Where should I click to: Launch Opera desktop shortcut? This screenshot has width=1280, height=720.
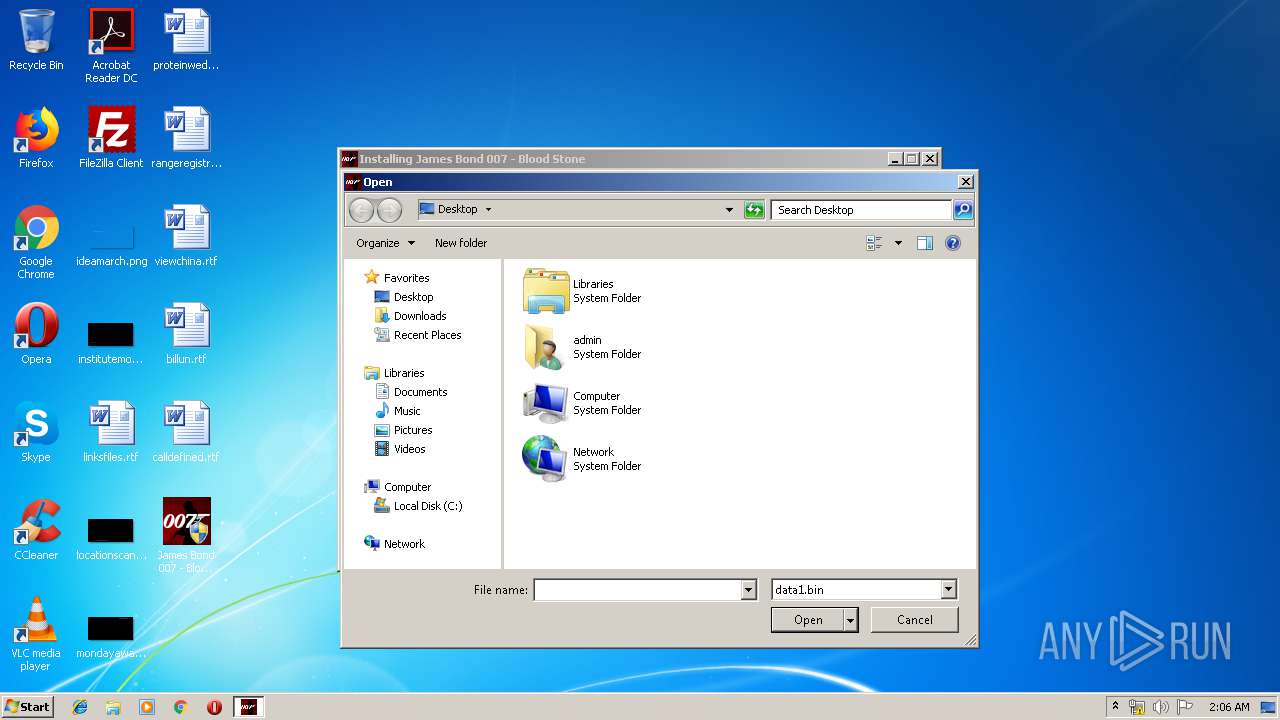[x=36, y=334]
